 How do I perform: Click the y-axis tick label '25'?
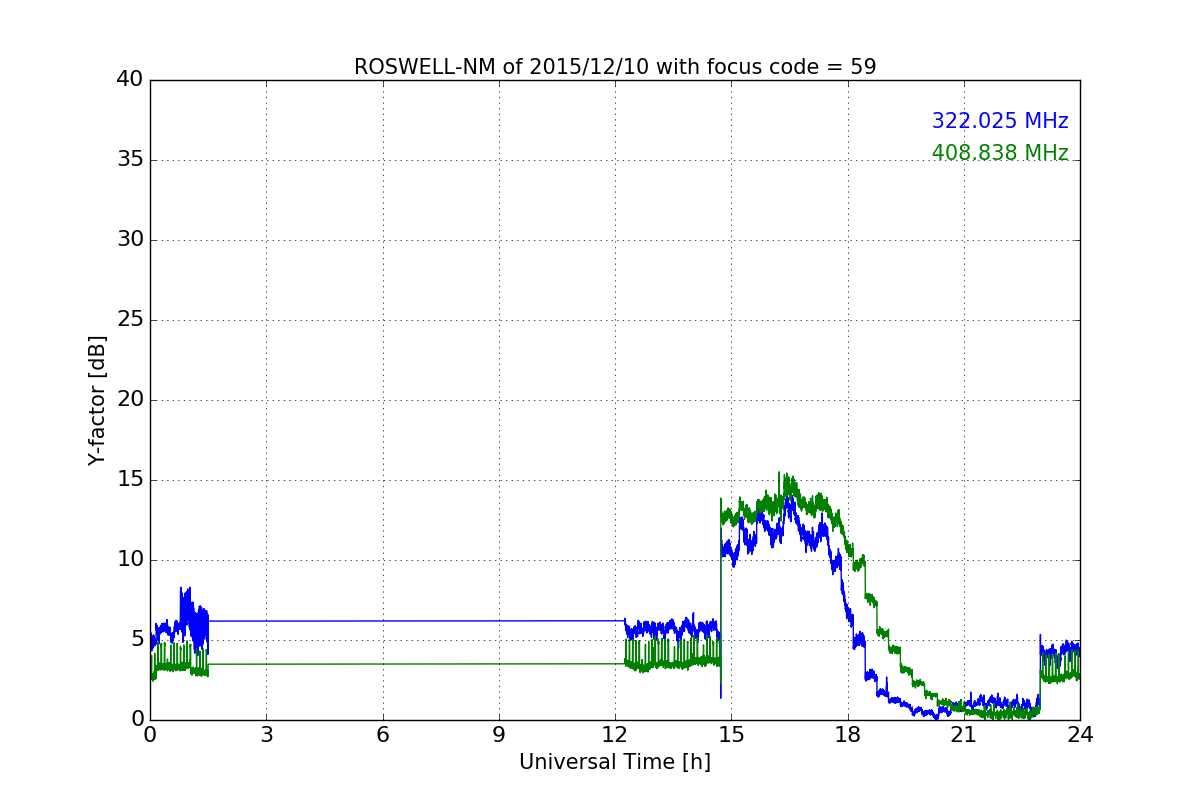point(130,320)
